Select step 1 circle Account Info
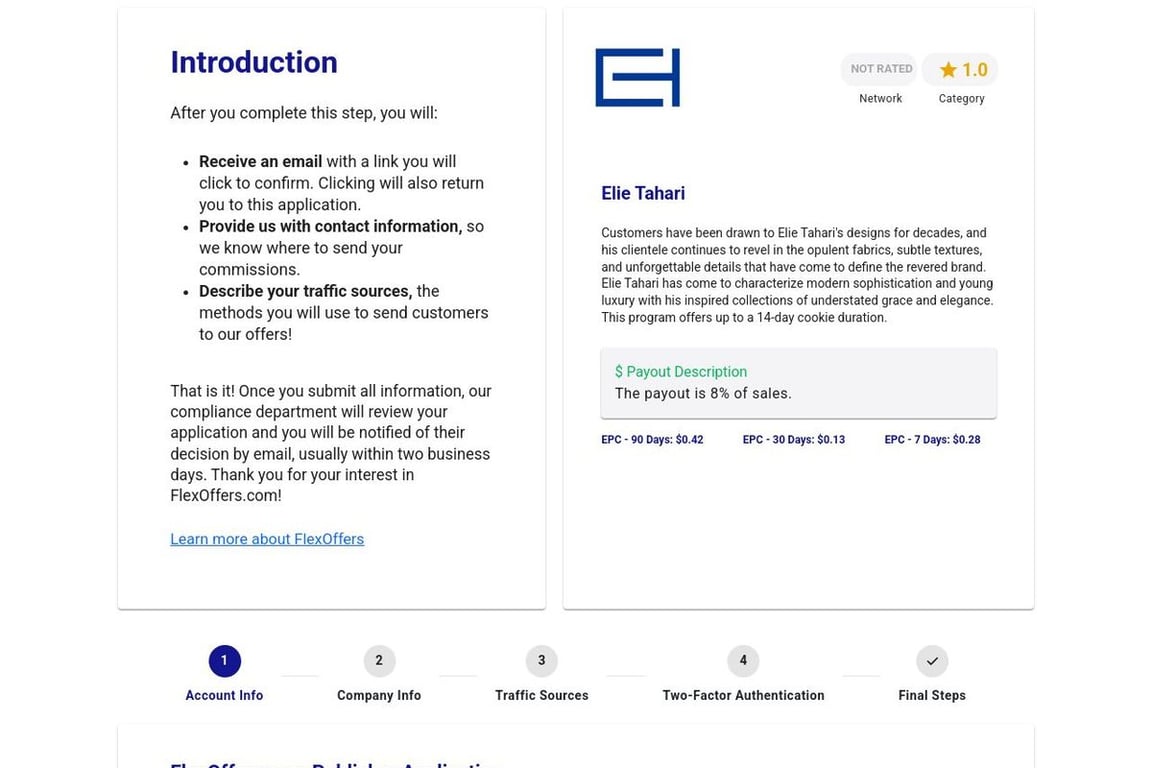 pyautogui.click(x=224, y=661)
